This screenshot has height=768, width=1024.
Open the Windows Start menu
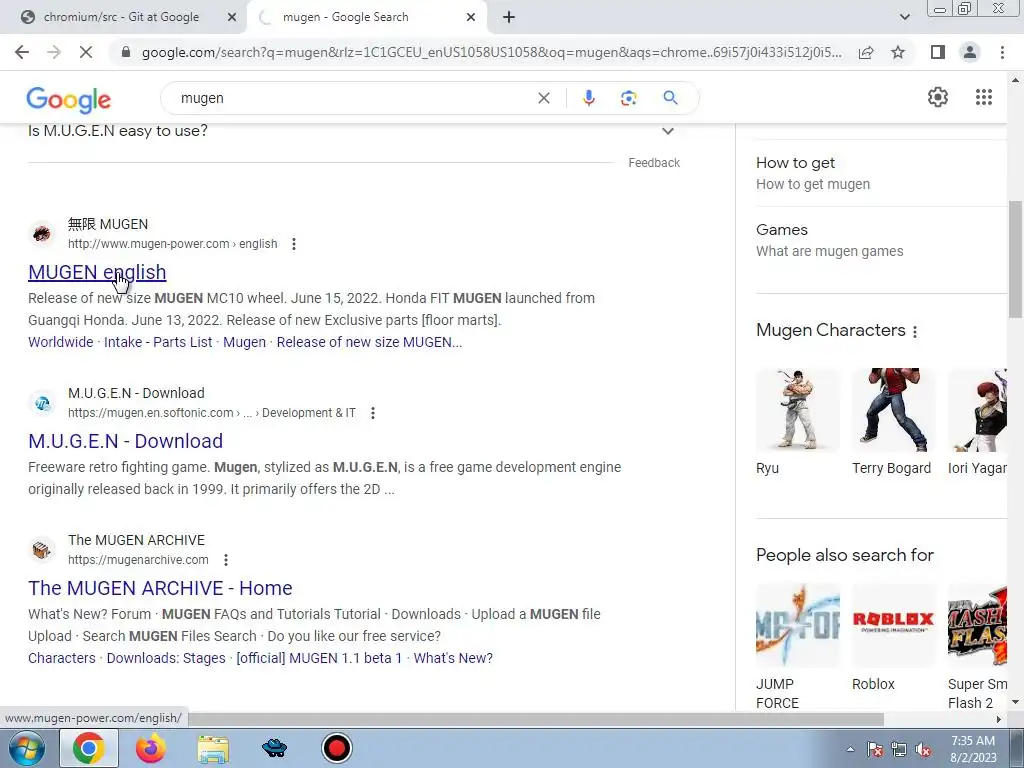(x=27, y=748)
